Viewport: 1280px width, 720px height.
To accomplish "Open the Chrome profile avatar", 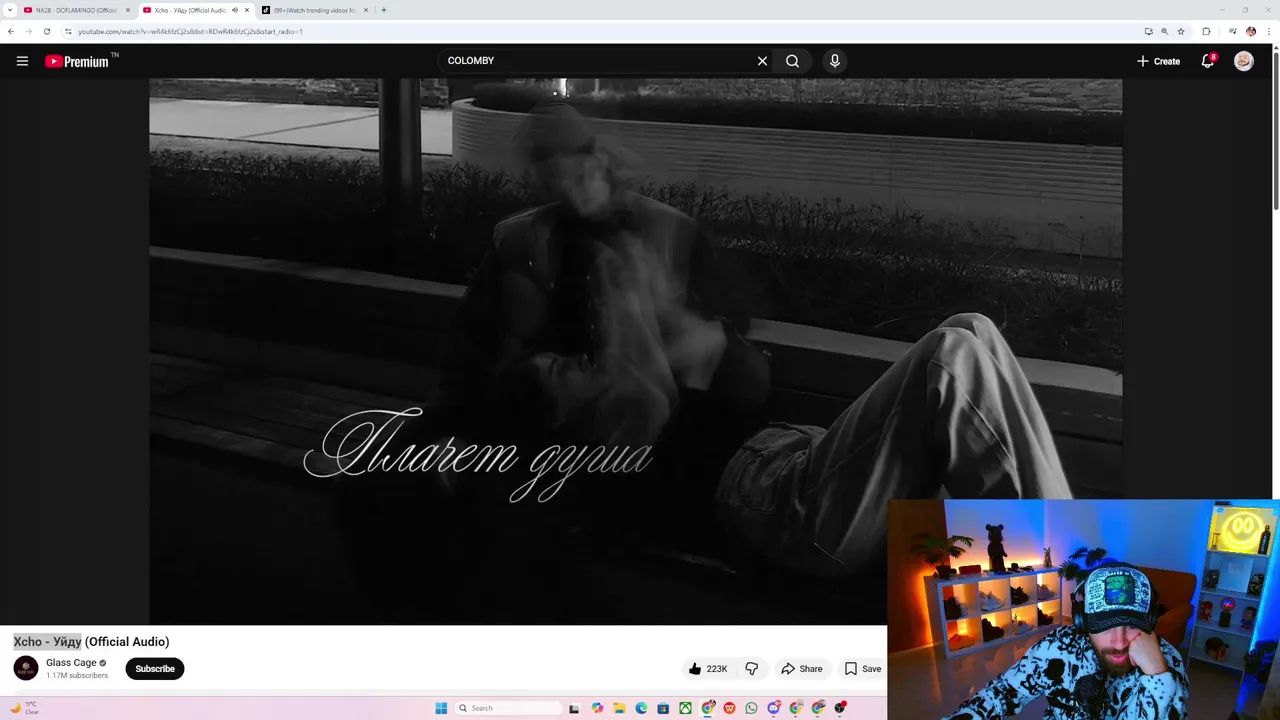I will pos(1251,31).
